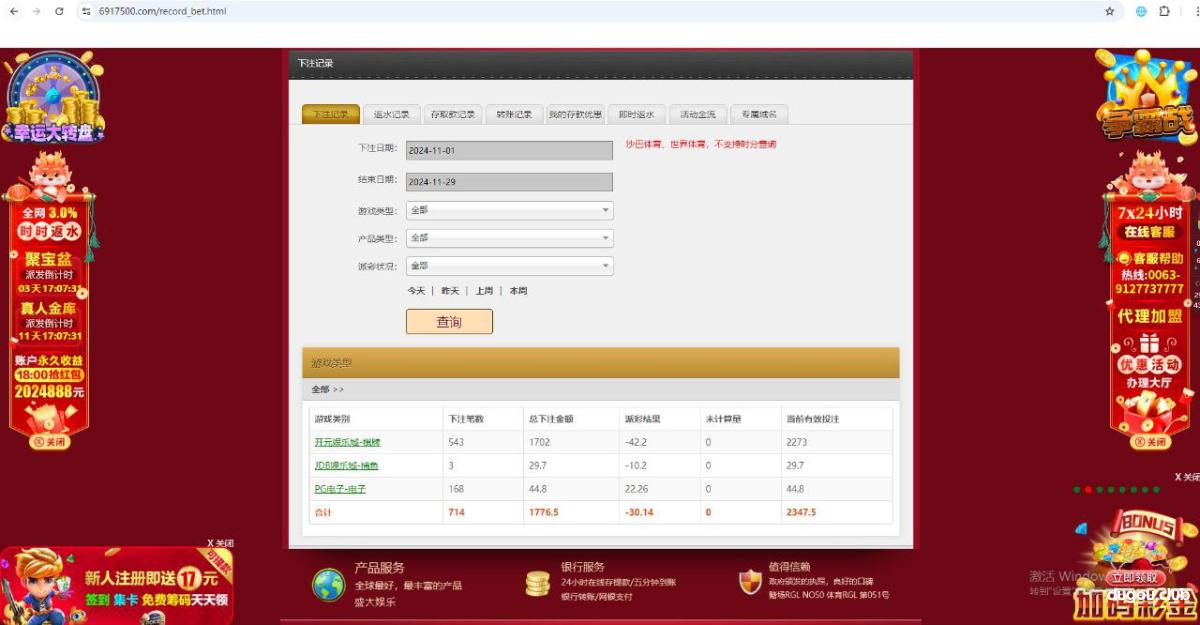The width and height of the screenshot is (1200, 625).
Task: Click the gold coins icon beside 银行服务
Action: [538, 581]
